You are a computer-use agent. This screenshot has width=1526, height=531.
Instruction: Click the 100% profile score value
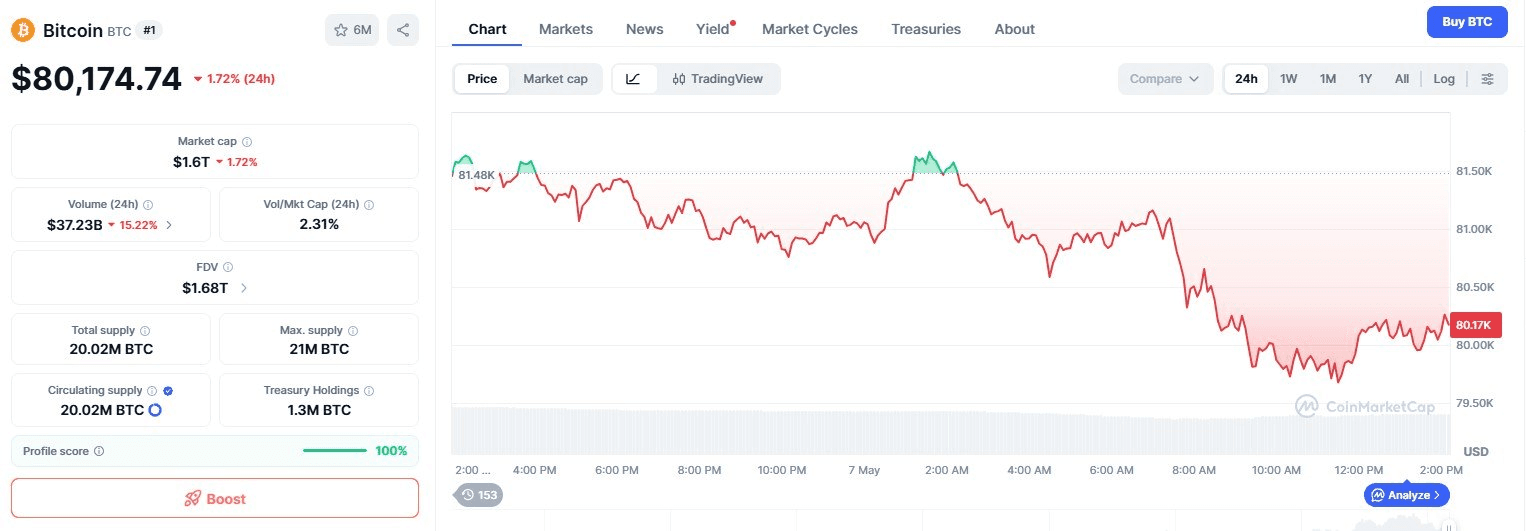pos(391,451)
